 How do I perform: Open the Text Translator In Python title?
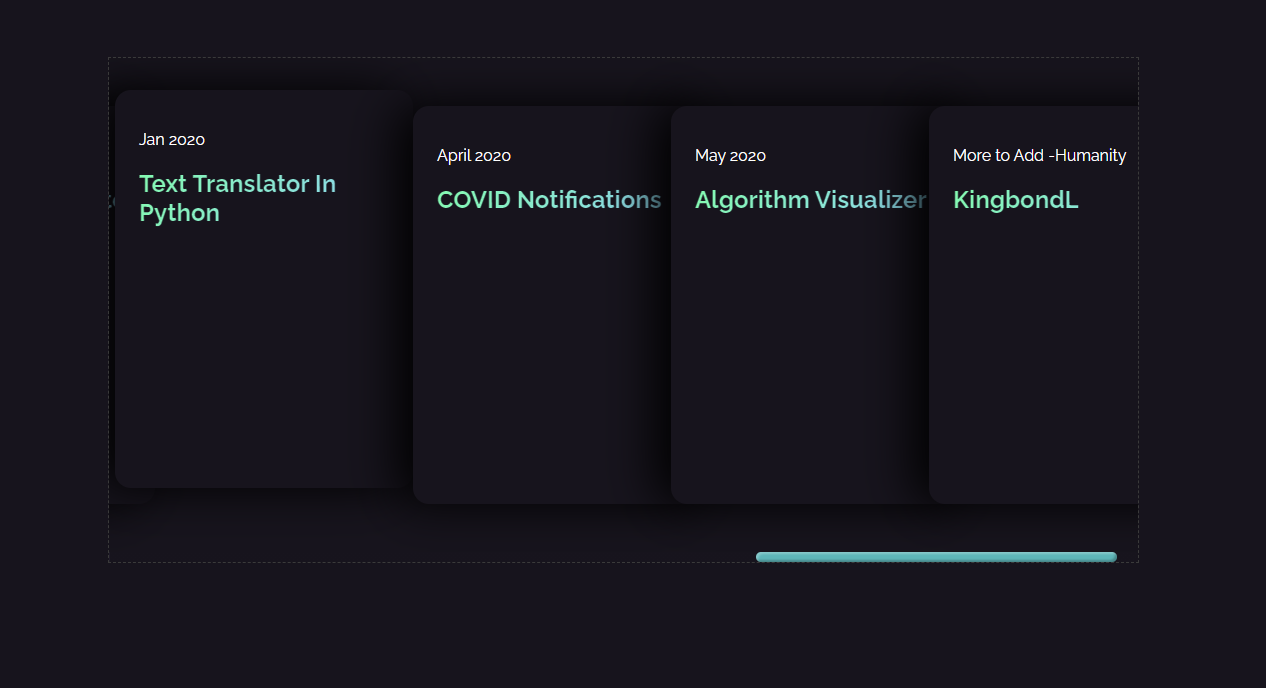point(237,198)
